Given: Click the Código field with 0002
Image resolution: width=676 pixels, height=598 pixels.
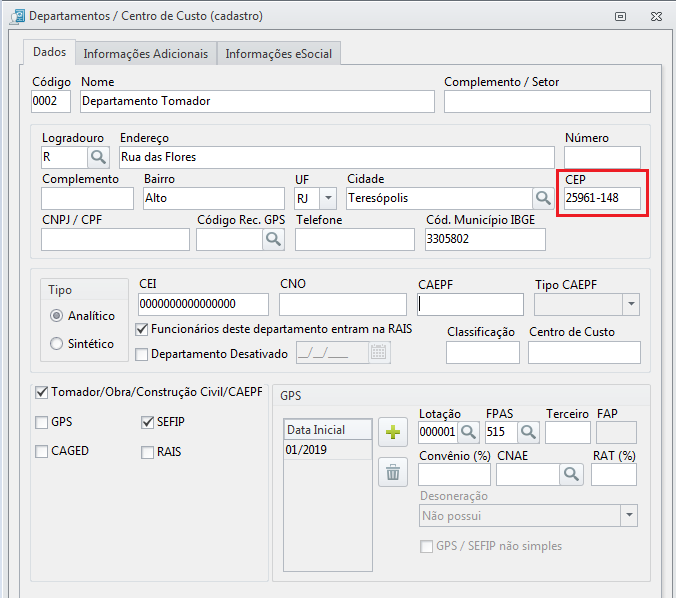Looking at the screenshot, I should 51,101.
